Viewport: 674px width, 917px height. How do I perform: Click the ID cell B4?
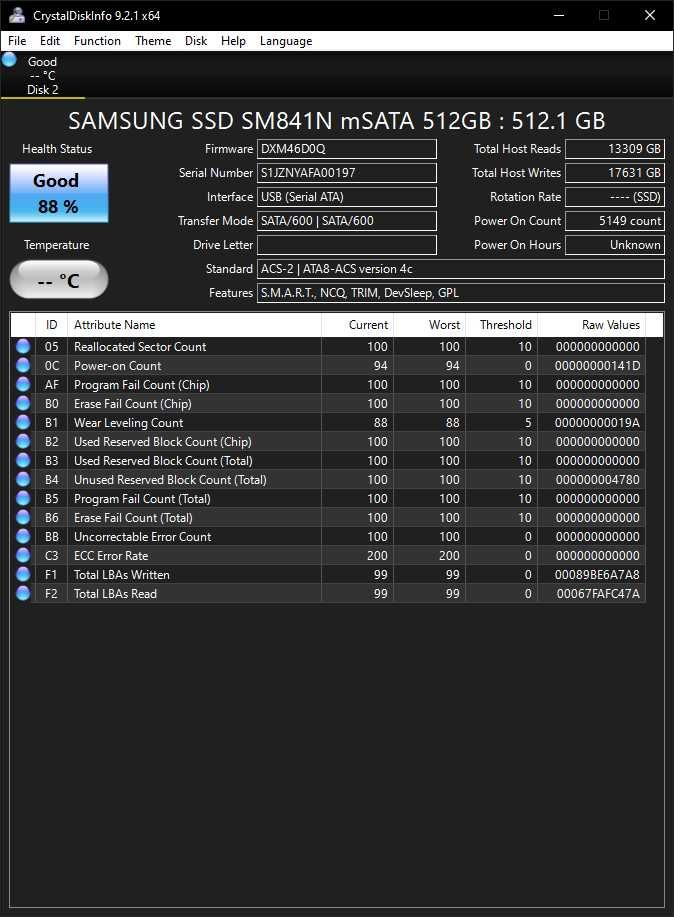click(51, 480)
